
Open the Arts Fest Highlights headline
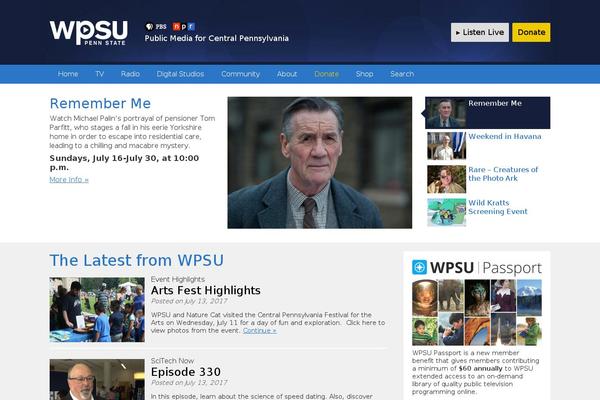(x=205, y=291)
